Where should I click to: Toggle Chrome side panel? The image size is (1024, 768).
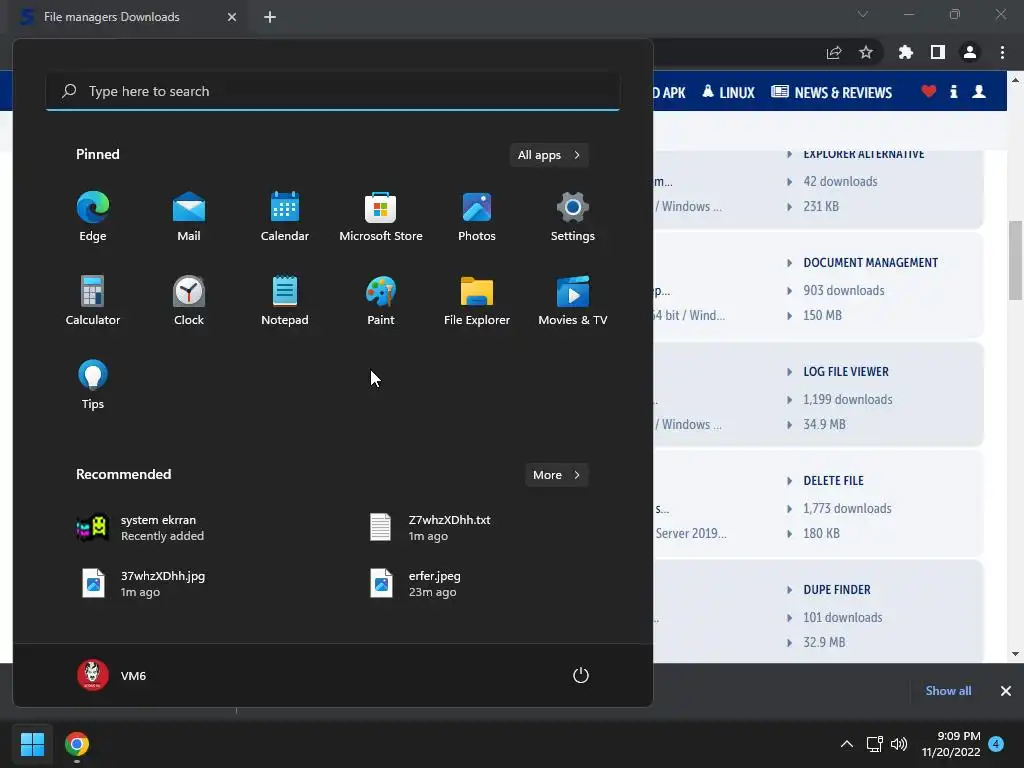click(938, 52)
